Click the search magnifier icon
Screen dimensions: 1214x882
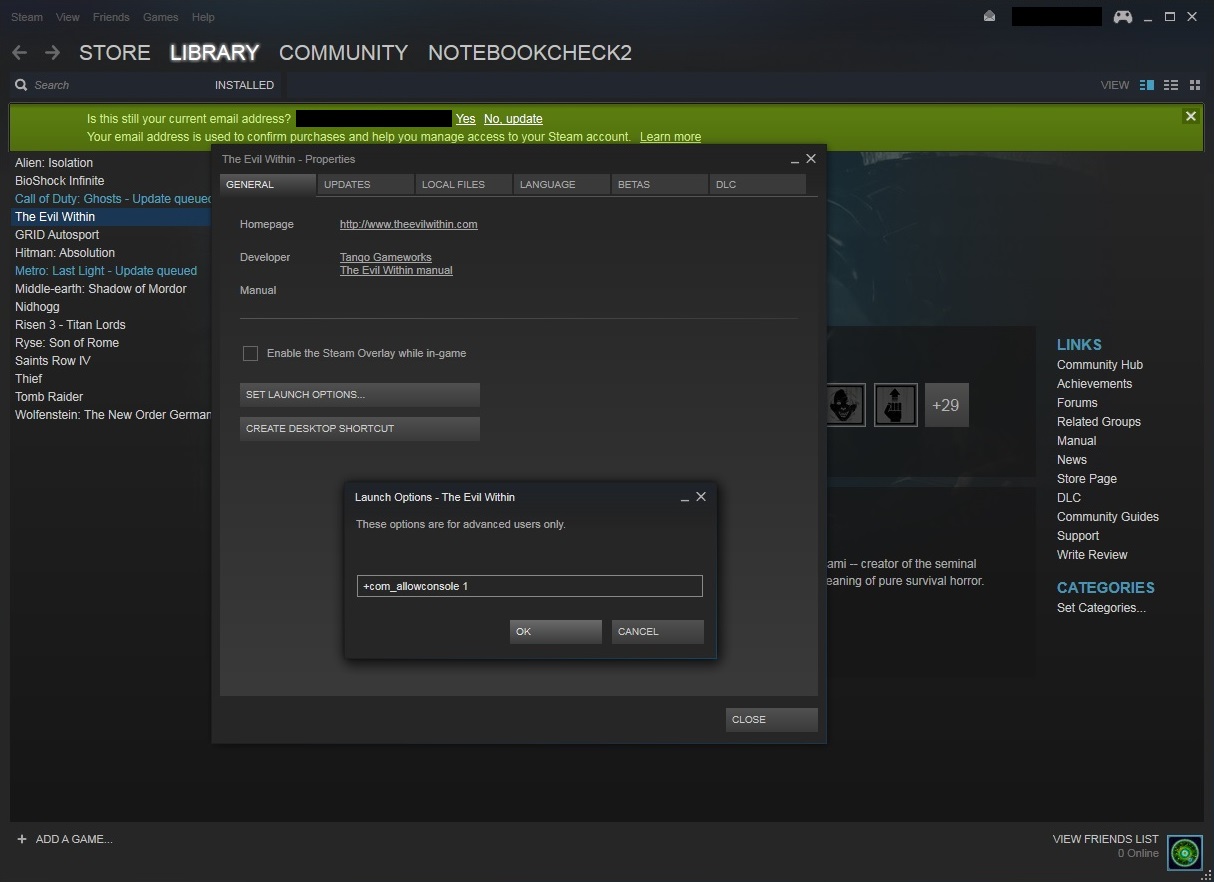pos(21,85)
